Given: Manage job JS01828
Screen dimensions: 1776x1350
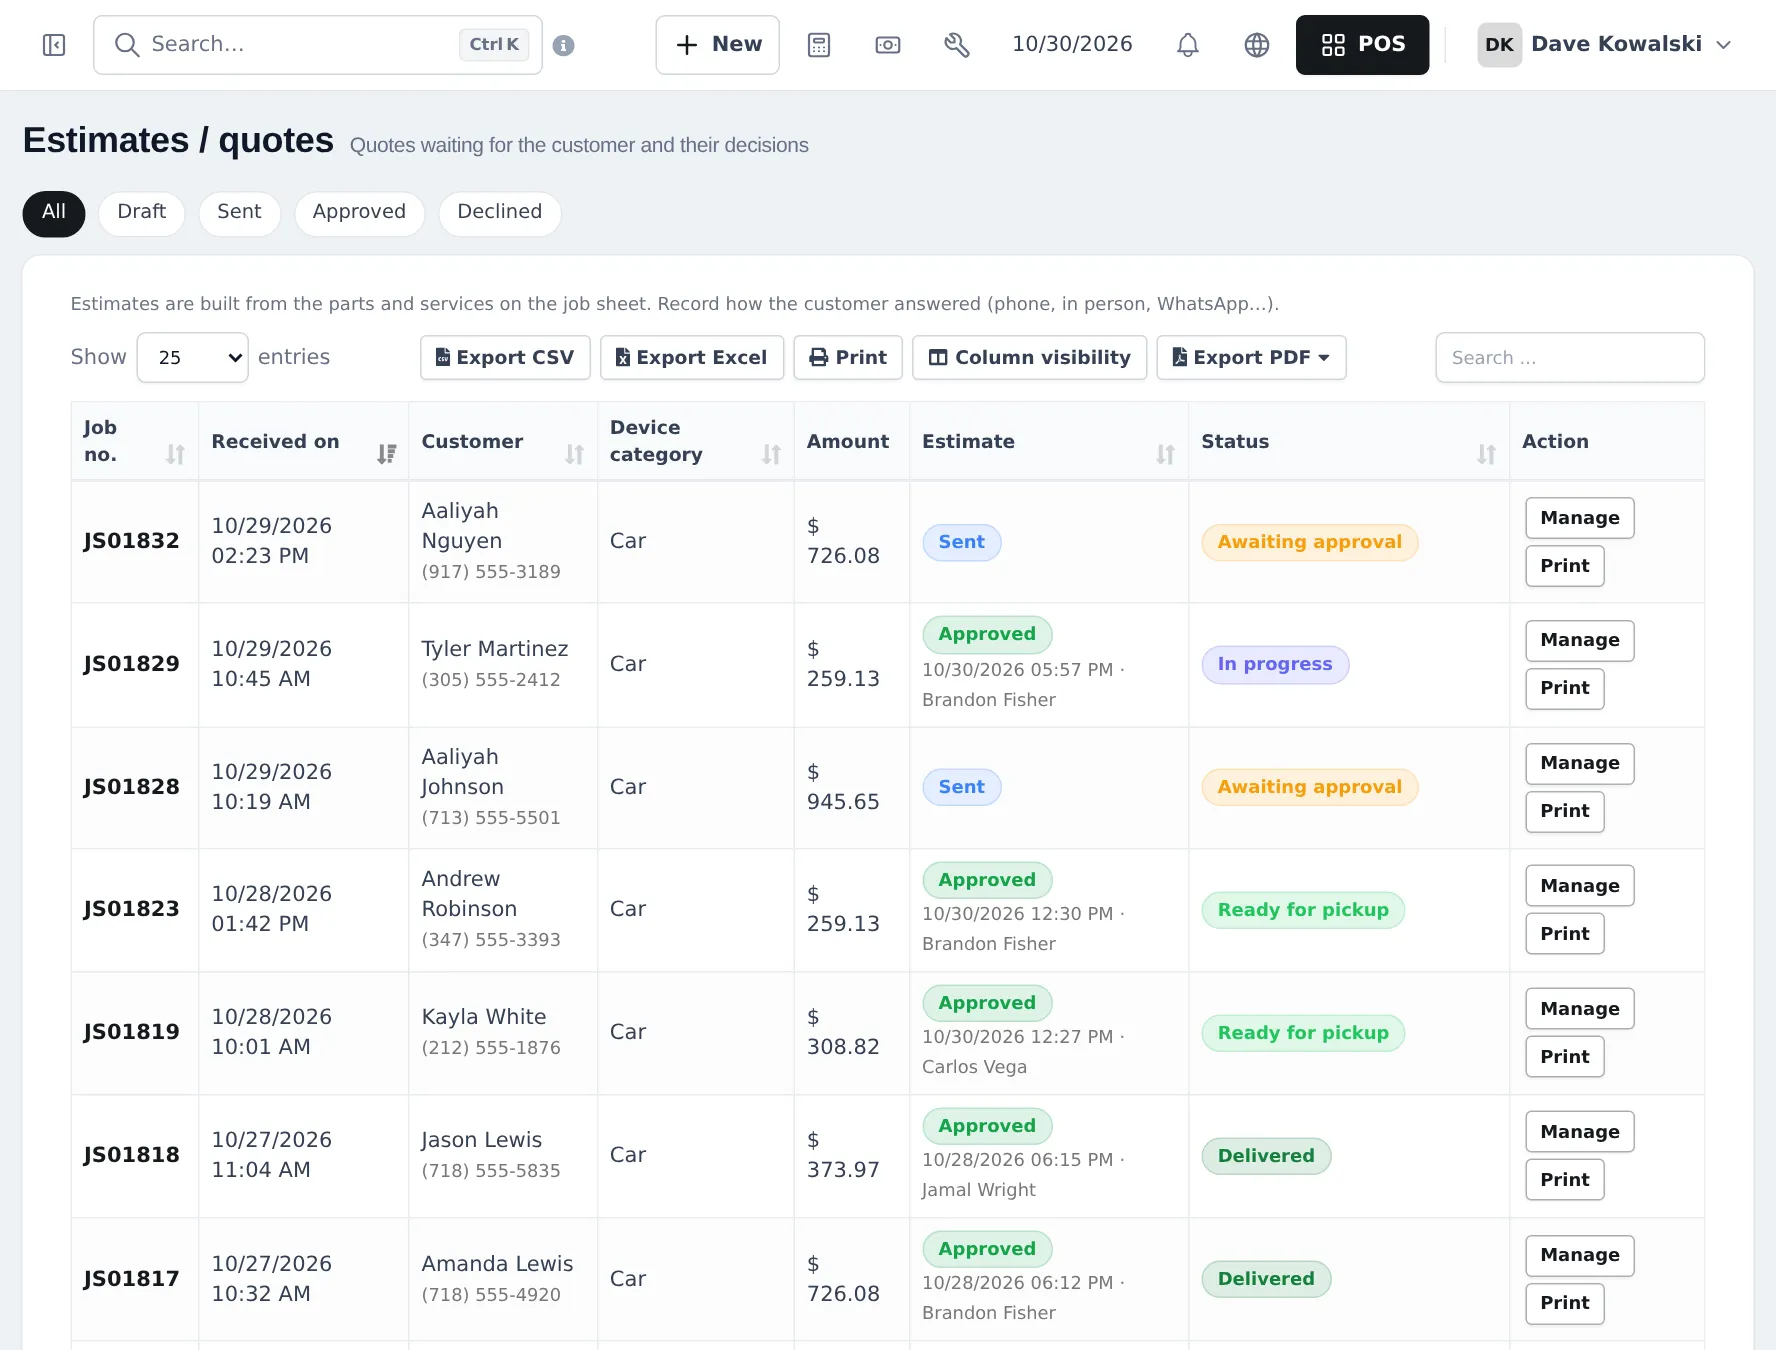Looking at the screenshot, I should [x=1579, y=763].
